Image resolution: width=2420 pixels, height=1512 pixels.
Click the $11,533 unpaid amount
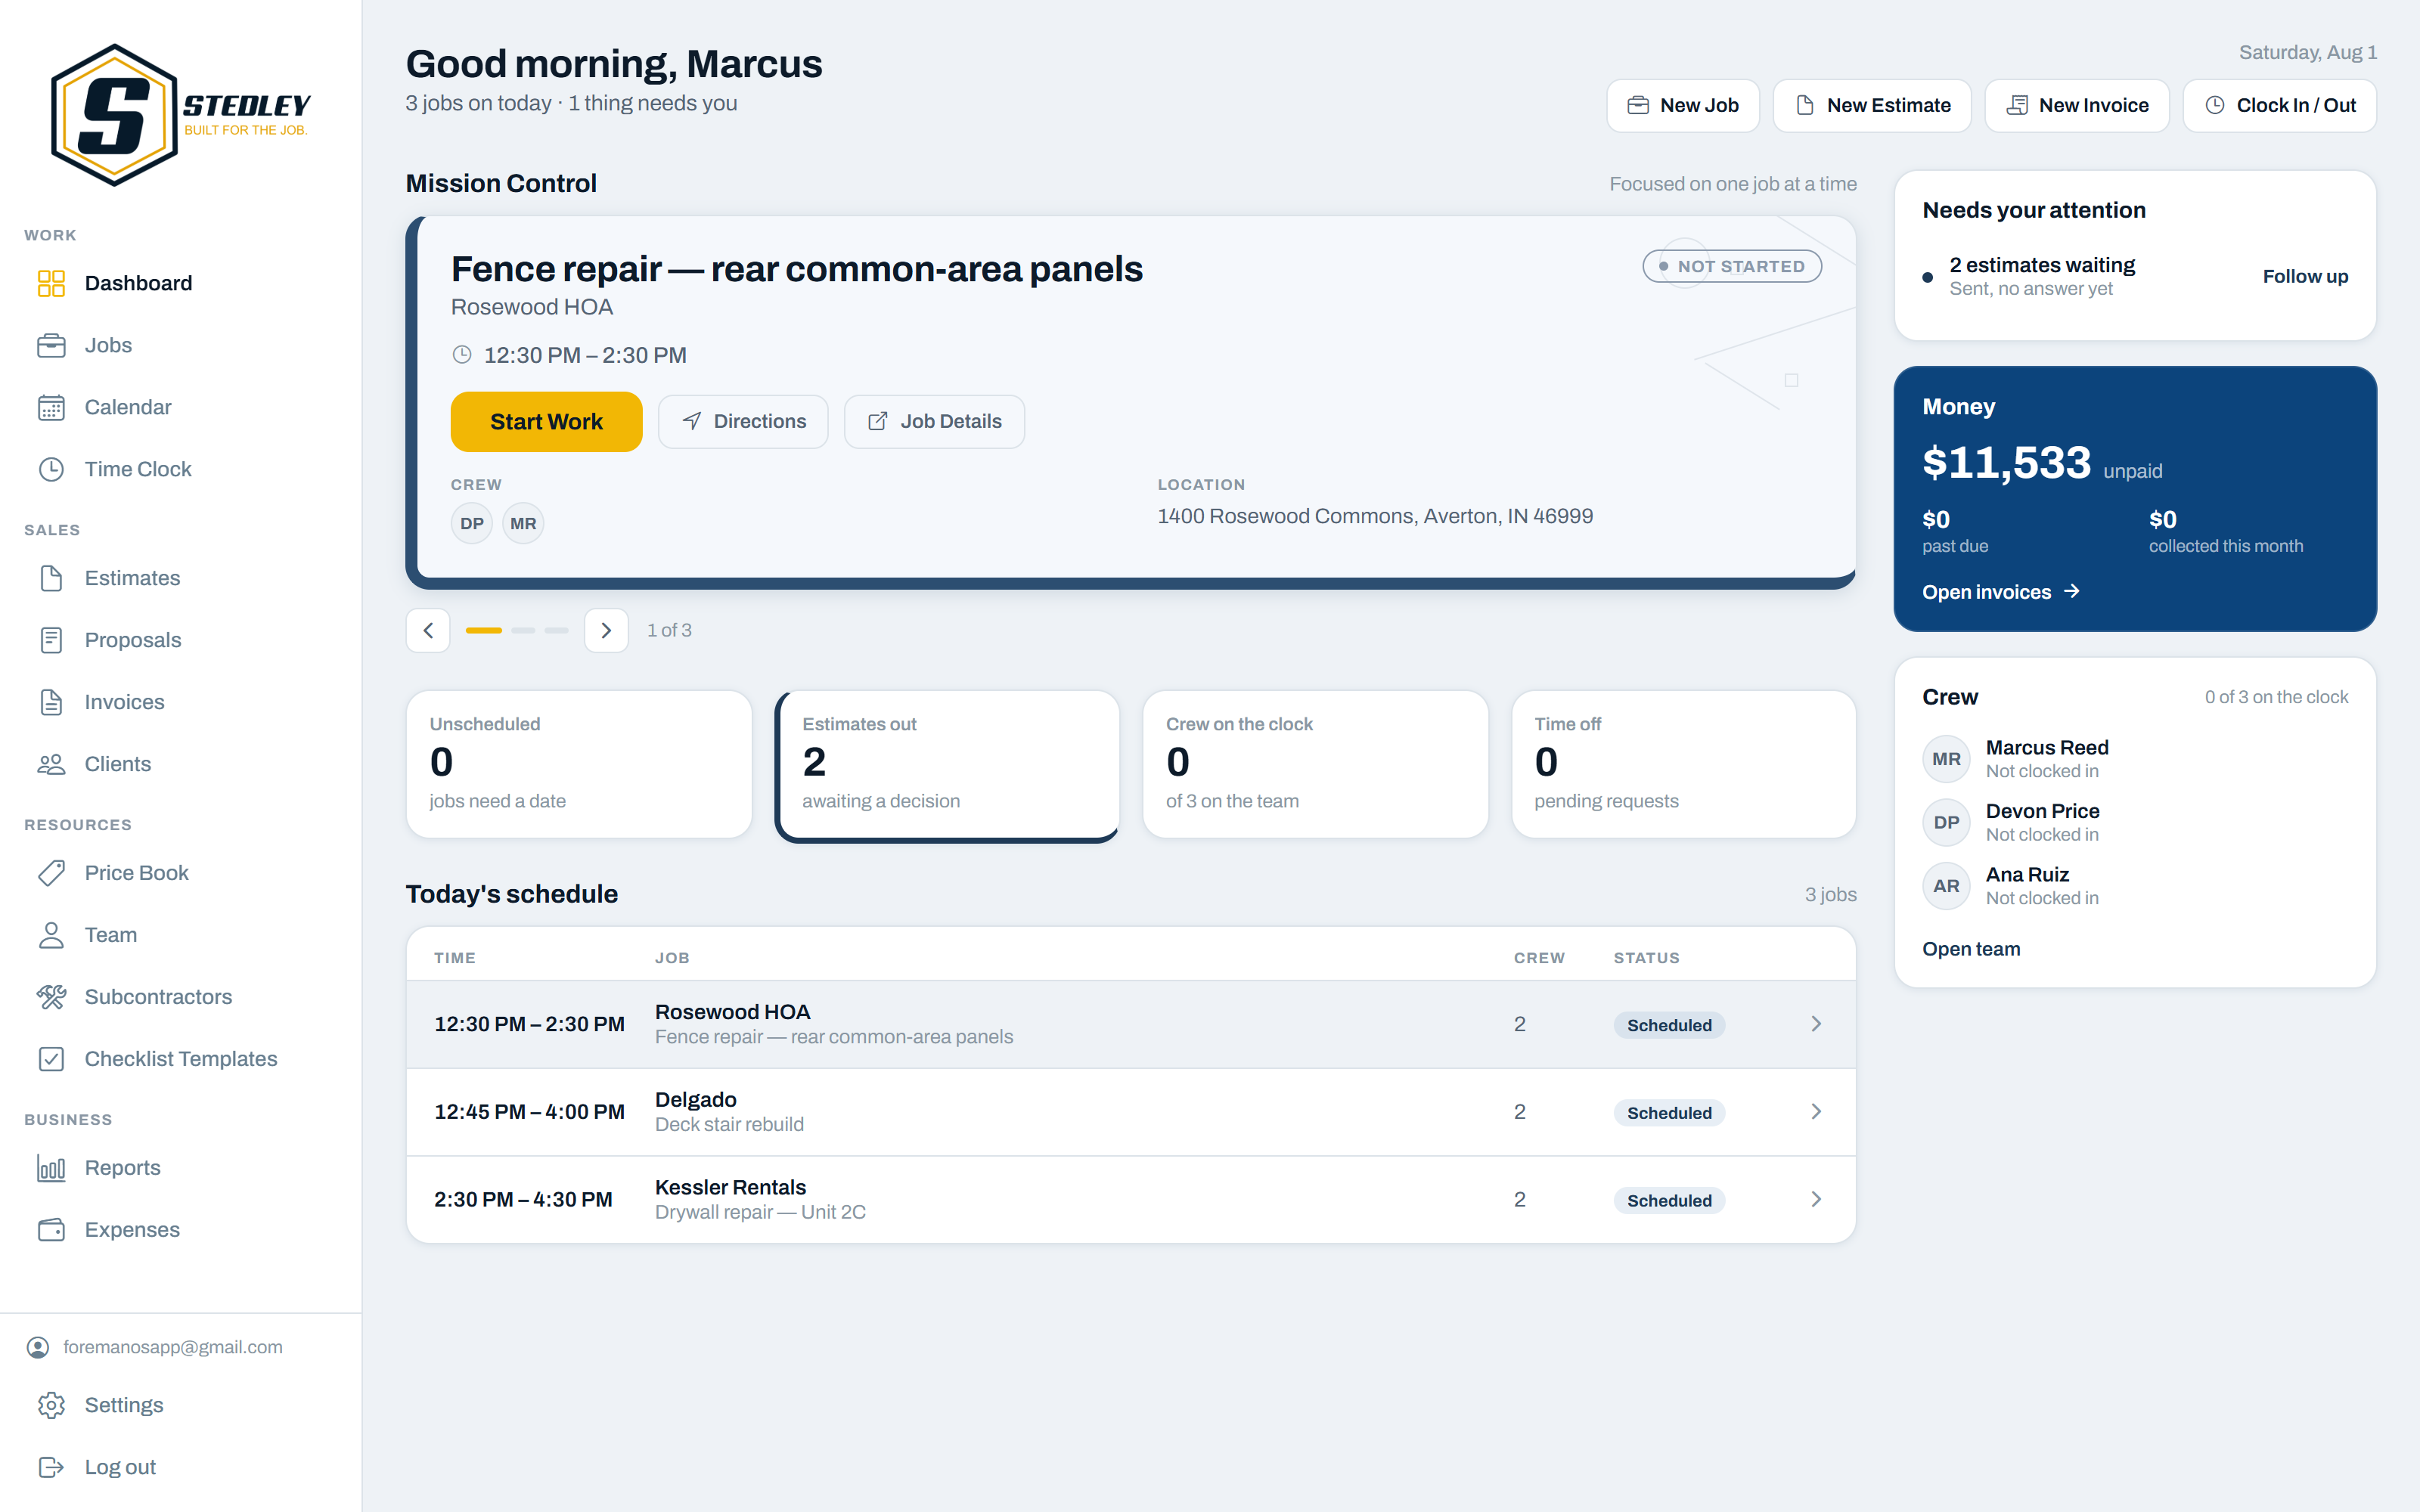[x=2006, y=462]
